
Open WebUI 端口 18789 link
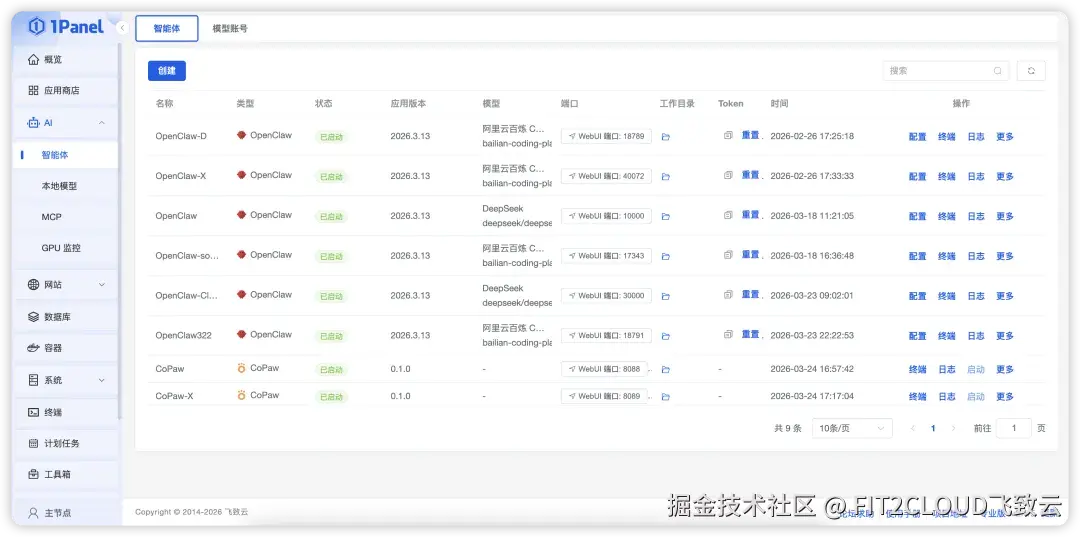click(x=606, y=136)
